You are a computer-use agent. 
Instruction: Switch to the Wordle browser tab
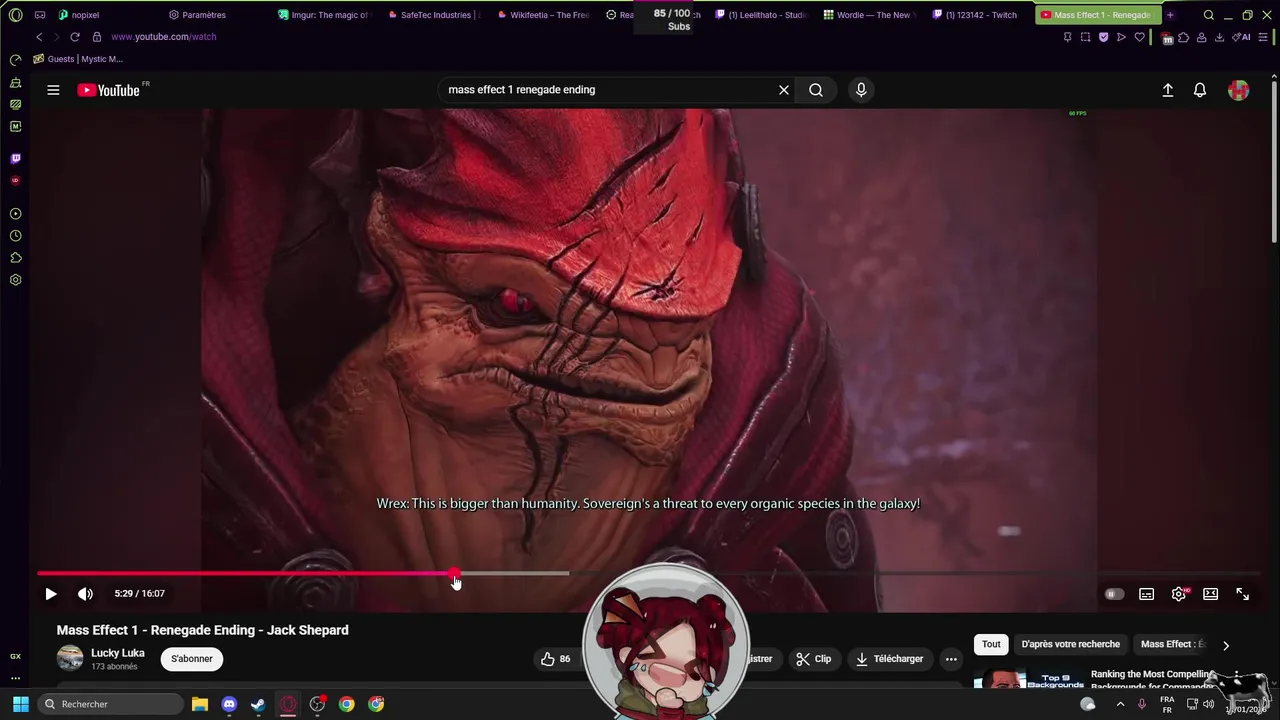click(869, 15)
